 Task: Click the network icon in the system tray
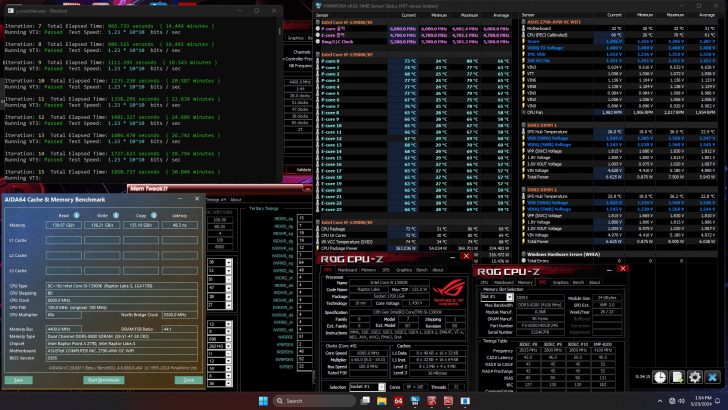click(x=672, y=401)
